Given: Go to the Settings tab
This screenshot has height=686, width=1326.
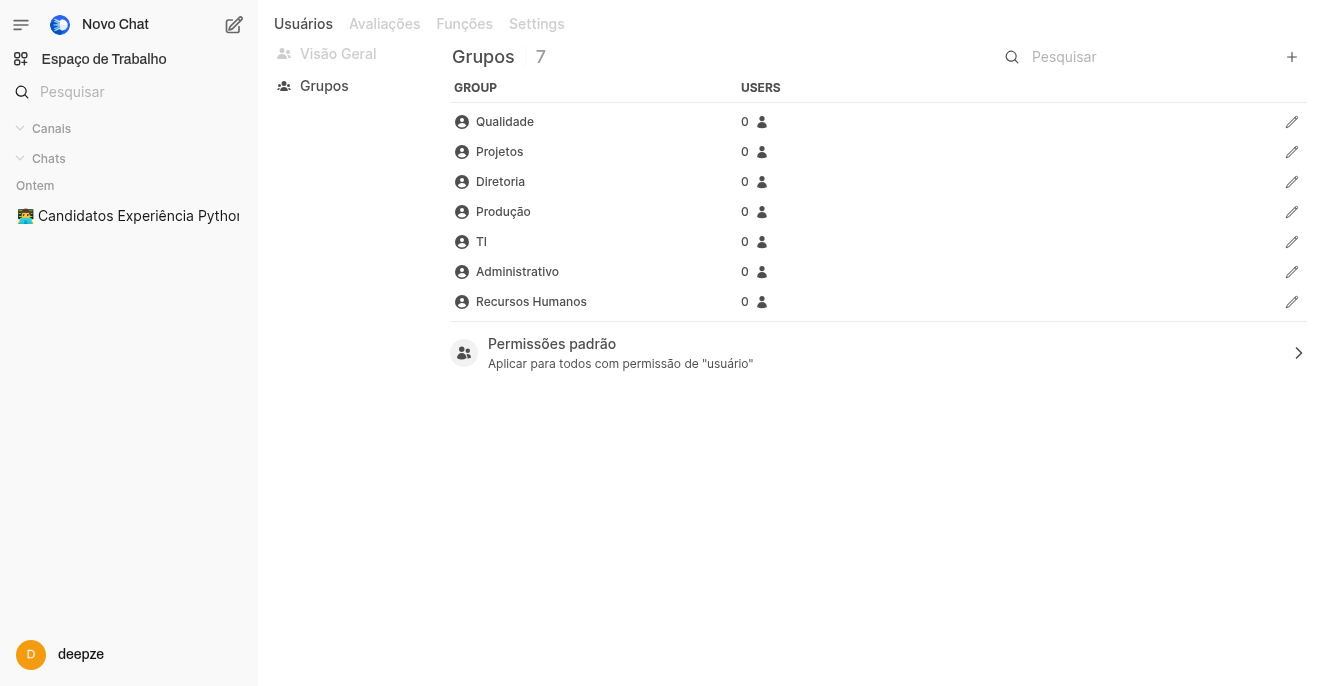Looking at the screenshot, I should point(536,24).
